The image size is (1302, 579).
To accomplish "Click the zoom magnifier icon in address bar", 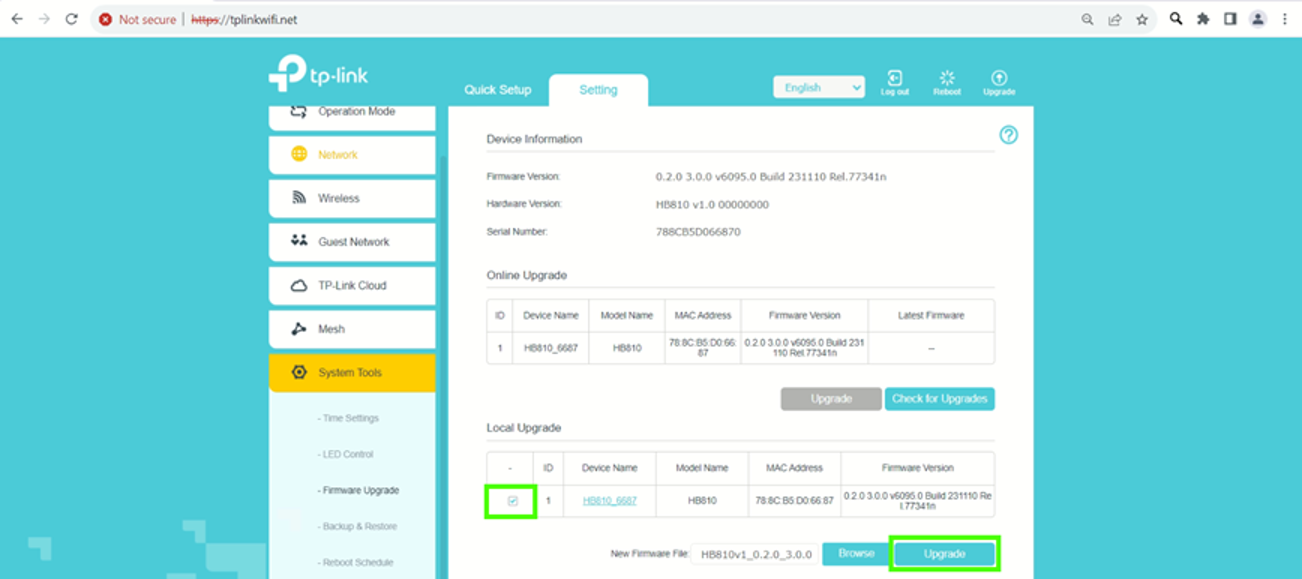I will [x=1087, y=19].
